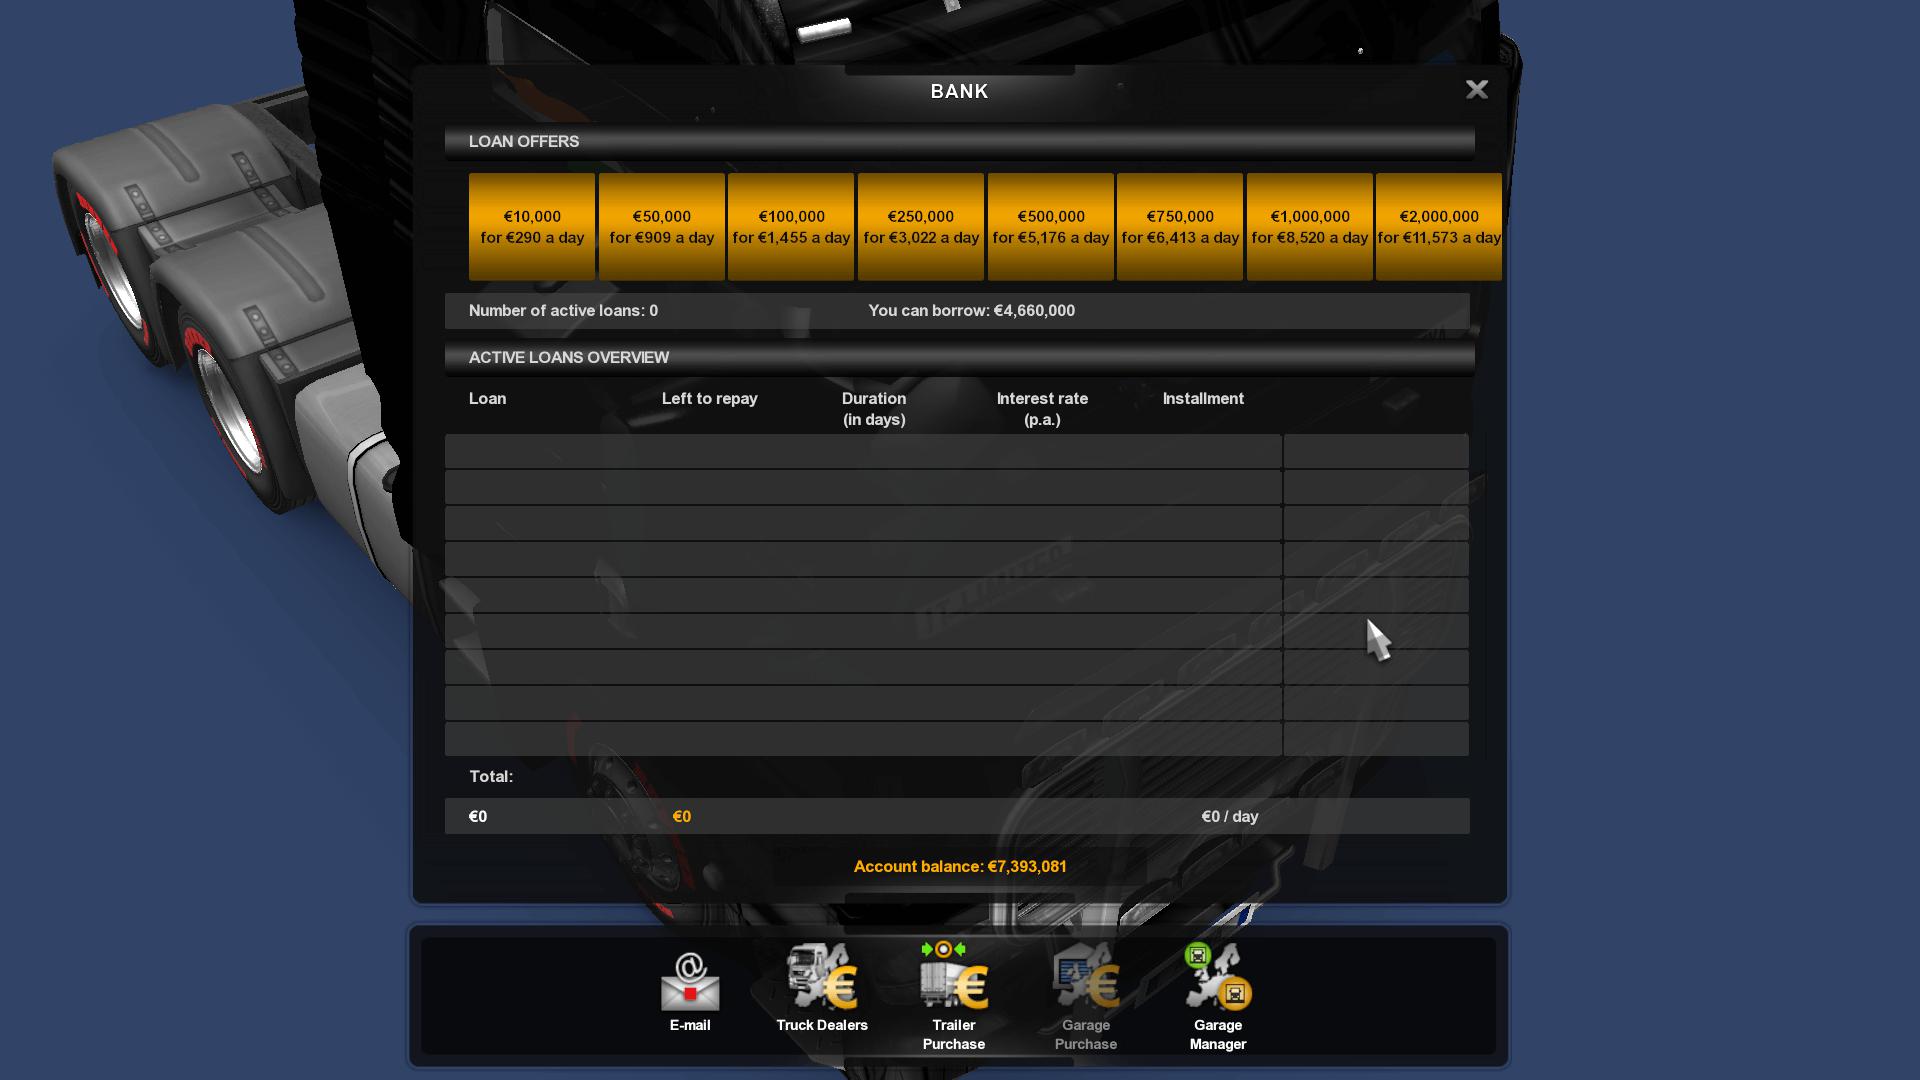Select €500,000 loan offer
1920x1080 pixels.
pyautogui.click(x=1051, y=225)
